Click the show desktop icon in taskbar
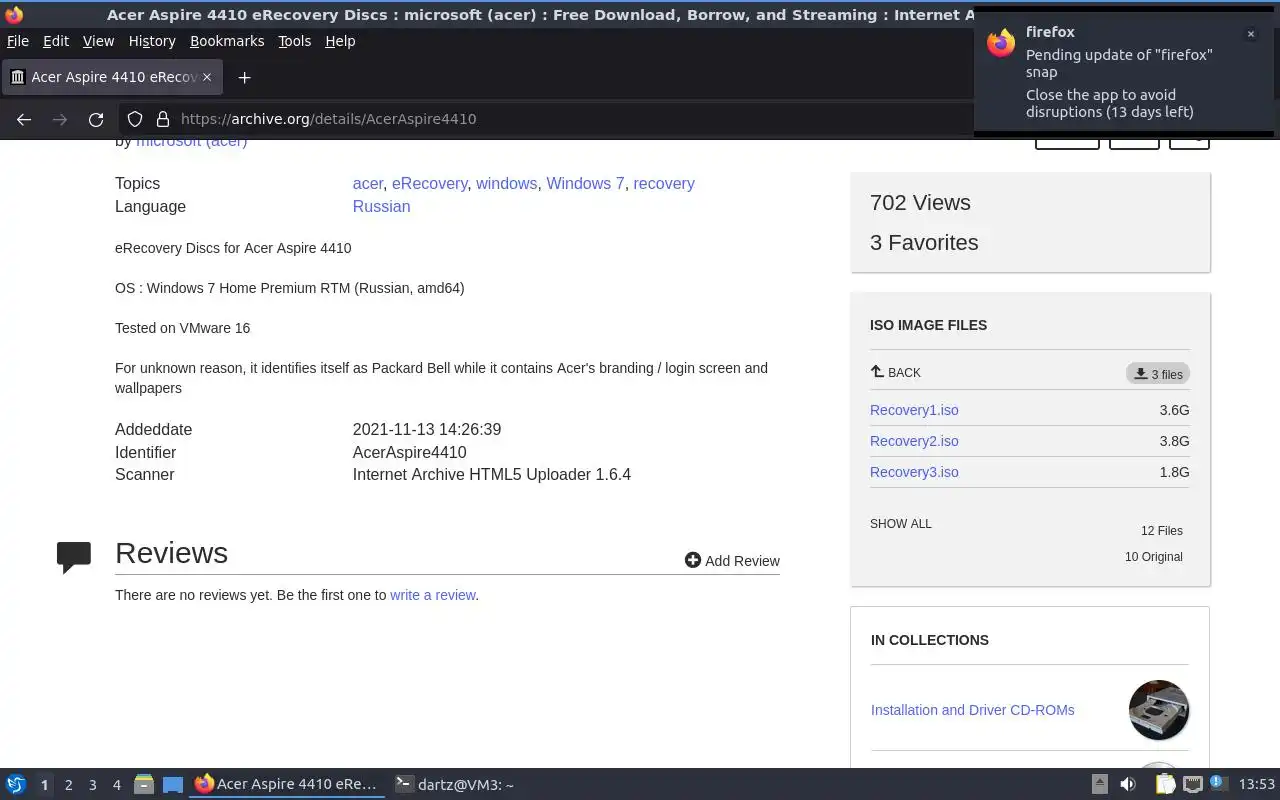 click(173, 785)
